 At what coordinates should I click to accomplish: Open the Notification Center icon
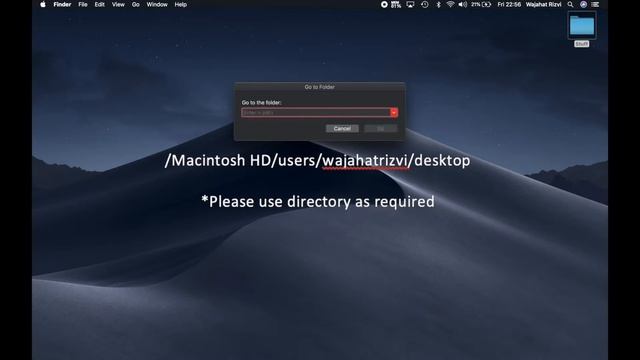point(595,4)
